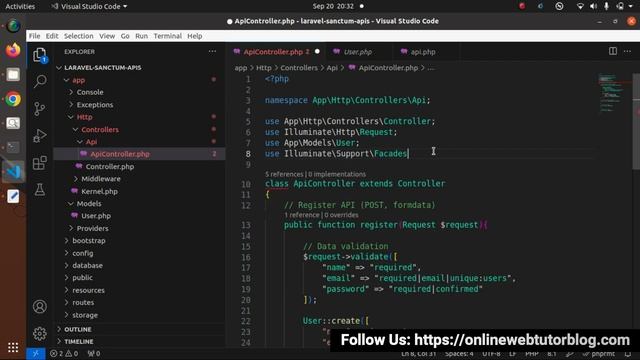Click the code minimap overview
The width and height of the screenshot is (640, 360).
pos(611,93)
